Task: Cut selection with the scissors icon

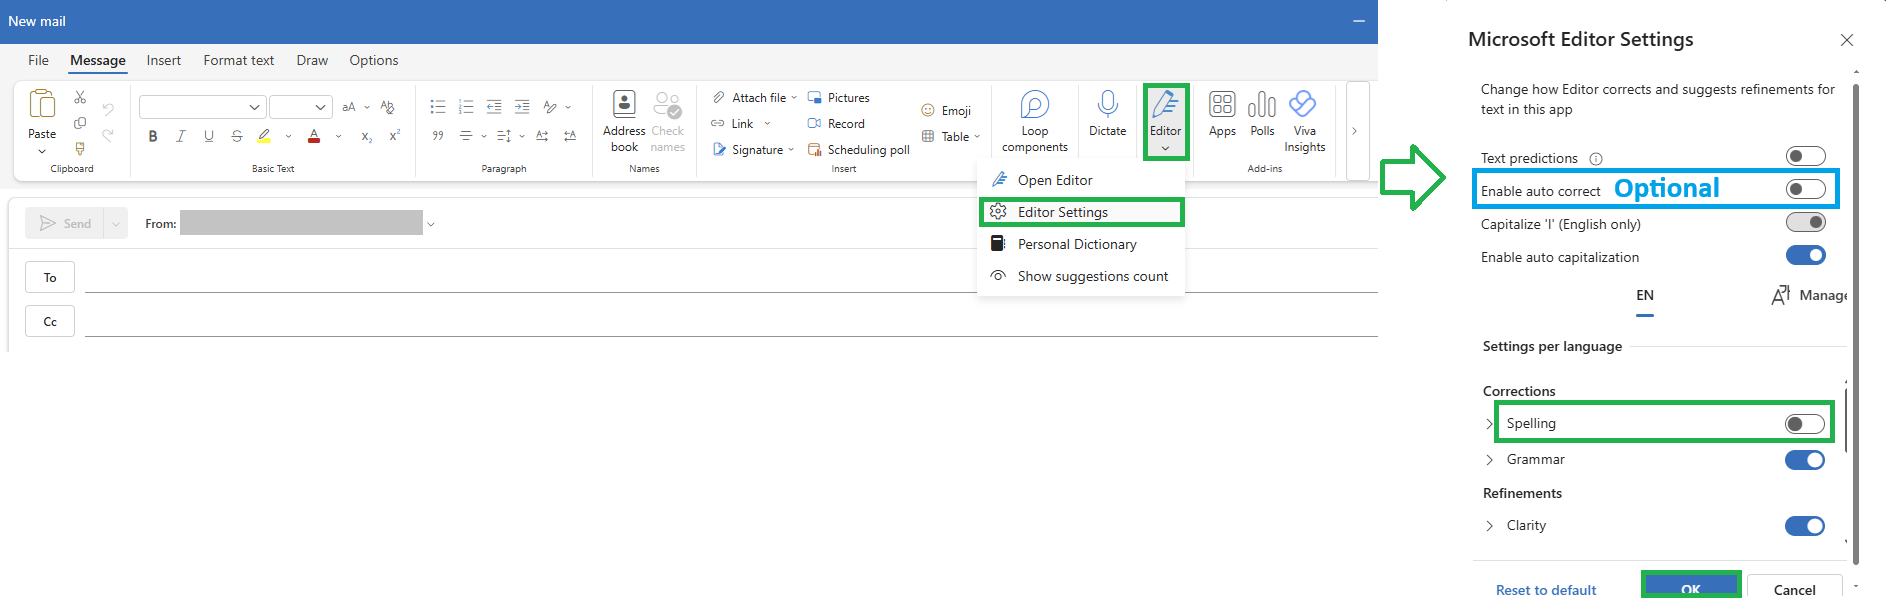Action: point(80,97)
